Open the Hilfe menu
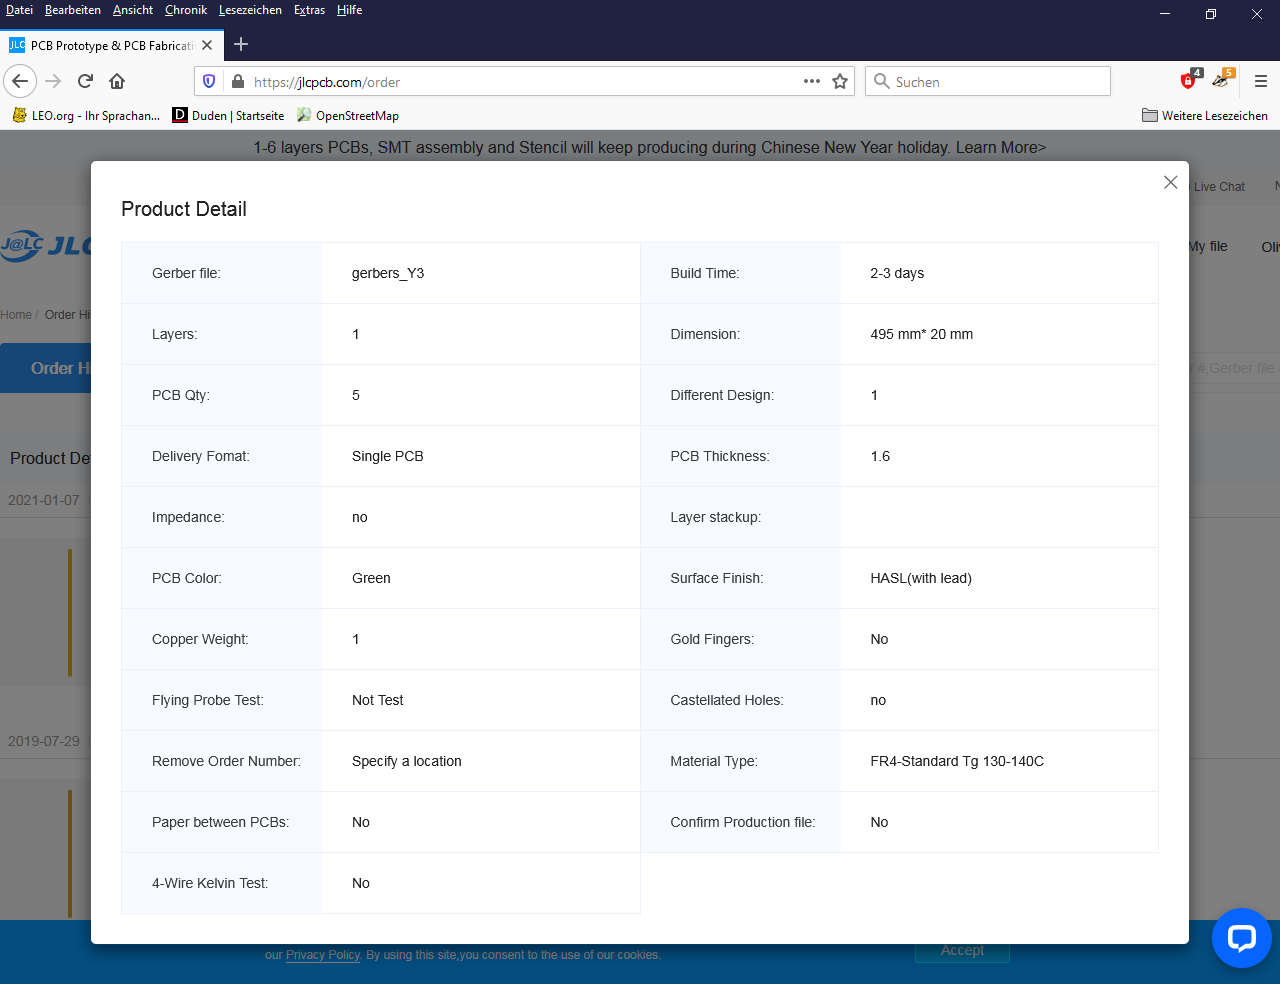The height and width of the screenshot is (984, 1280). point(349,10)
